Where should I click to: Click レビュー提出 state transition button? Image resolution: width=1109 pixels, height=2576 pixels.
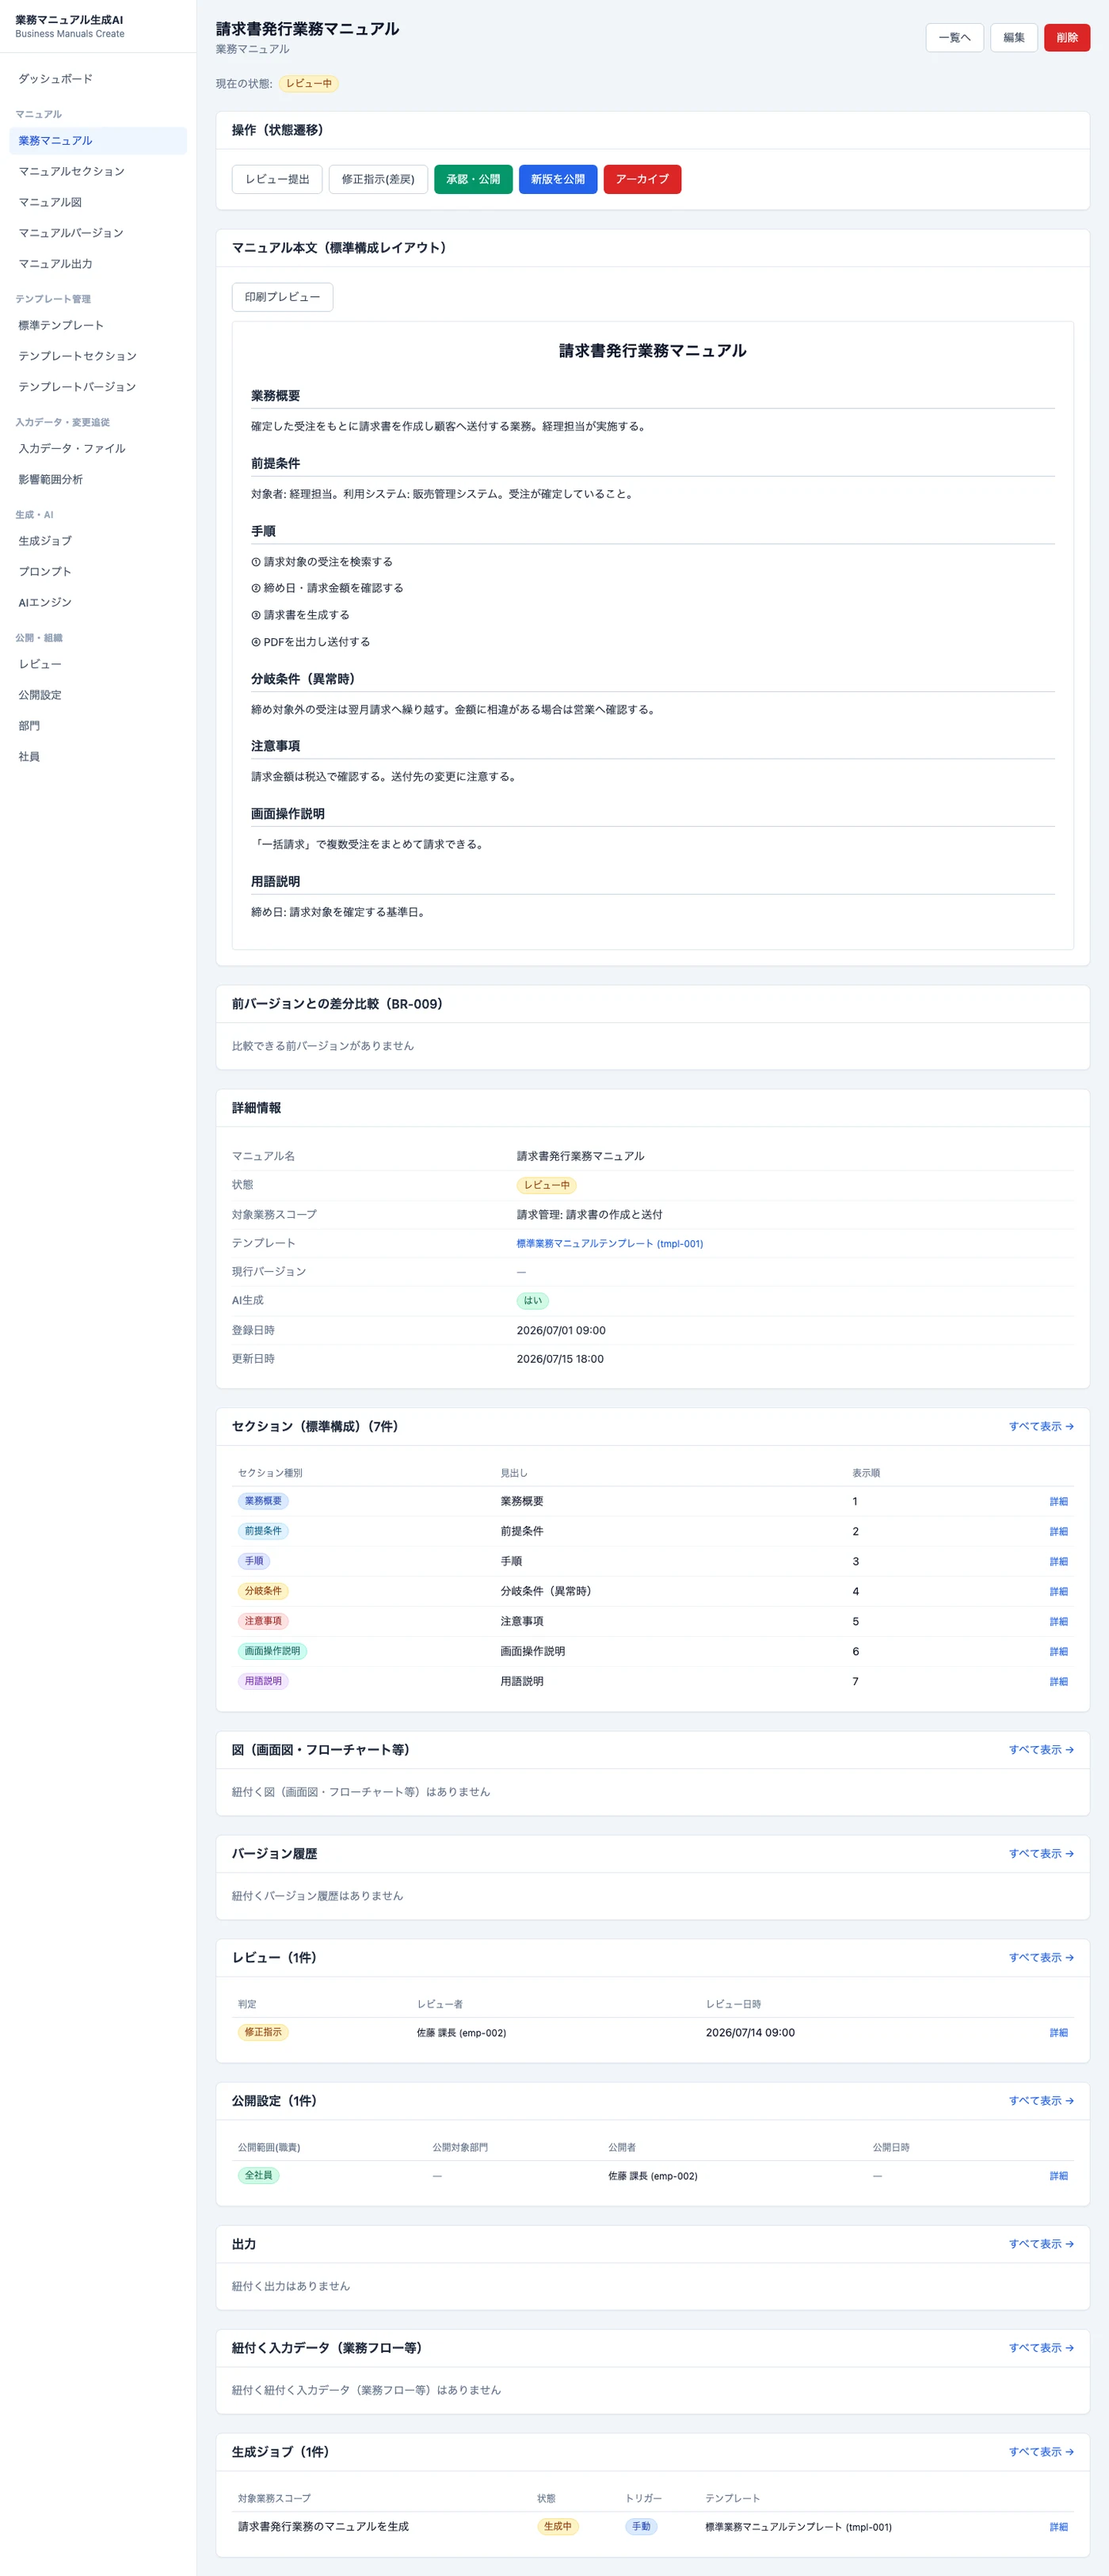pyautogui.click(x=277, y=179)
